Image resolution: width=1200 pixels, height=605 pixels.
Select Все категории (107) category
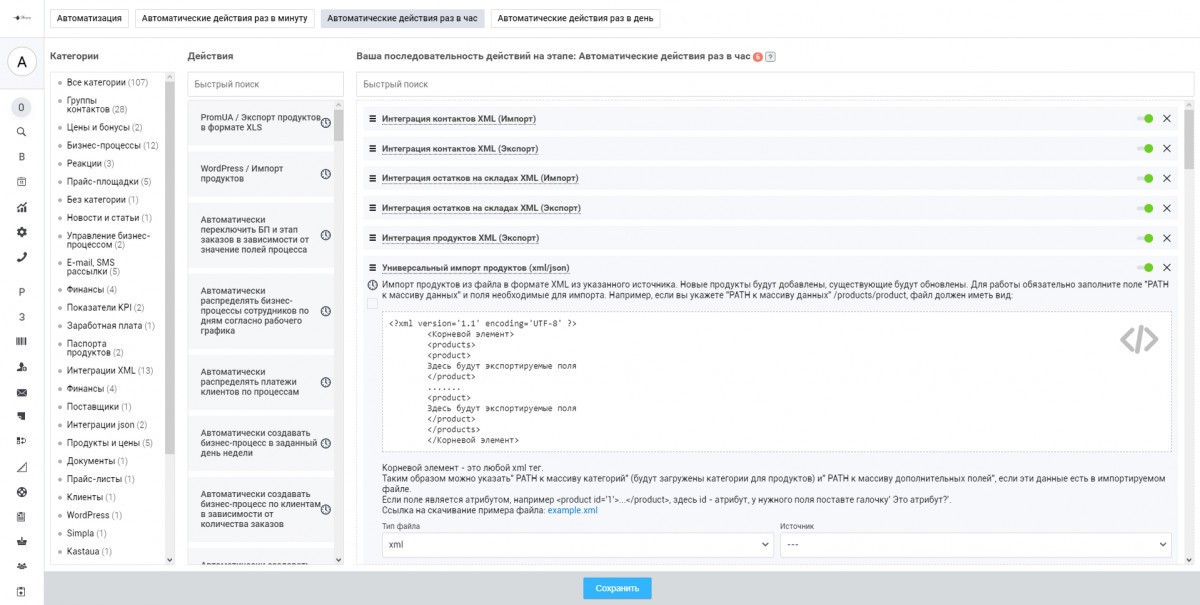[x=107, y=82]
